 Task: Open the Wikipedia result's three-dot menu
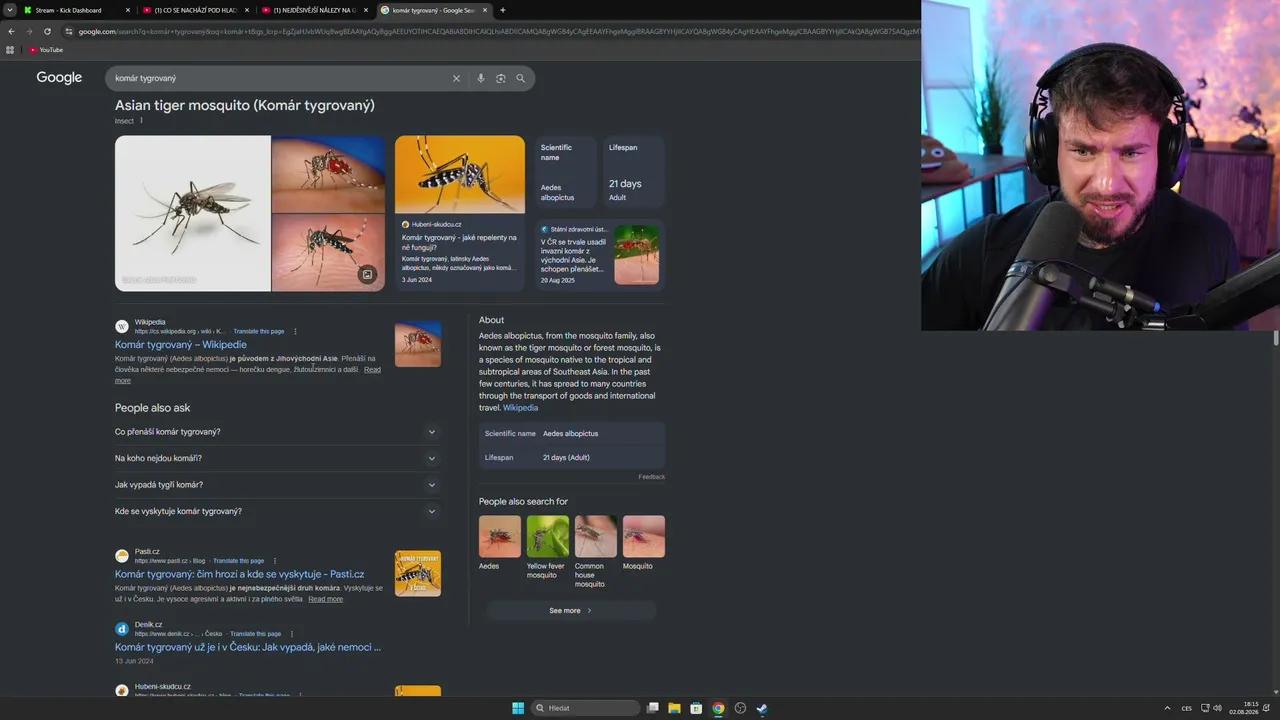(x=295, y=331)
